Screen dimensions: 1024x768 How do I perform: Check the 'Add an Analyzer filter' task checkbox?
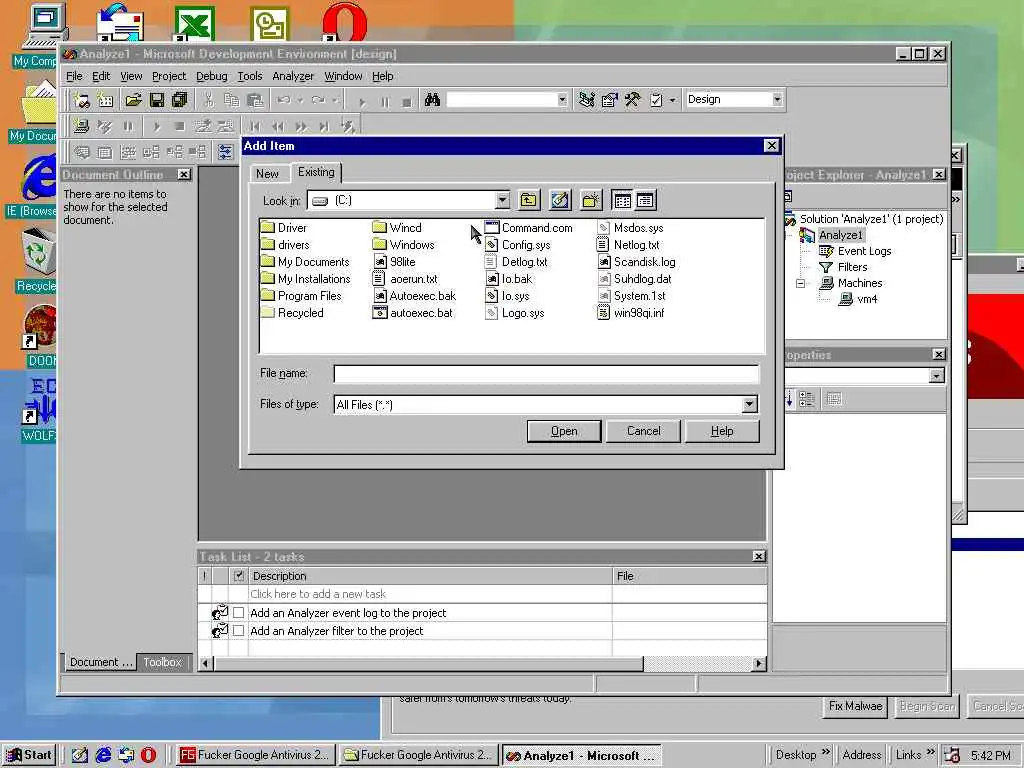coord(238,631)
